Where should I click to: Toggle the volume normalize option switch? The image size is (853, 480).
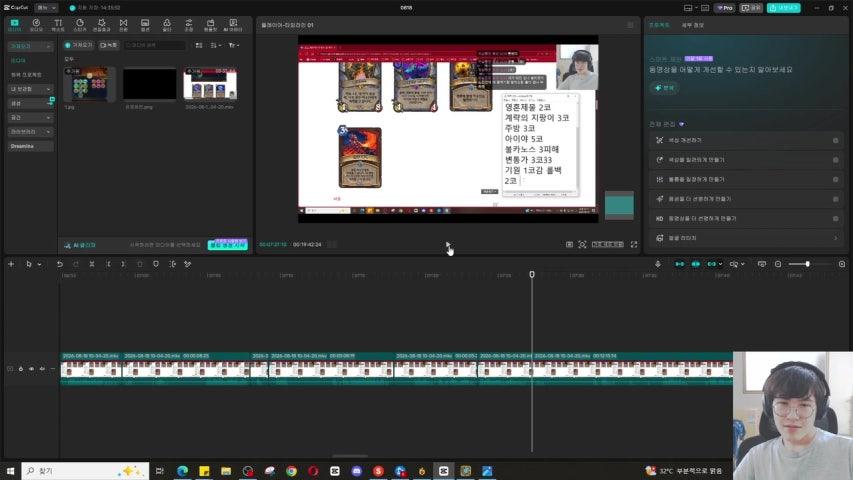[836, 179]
